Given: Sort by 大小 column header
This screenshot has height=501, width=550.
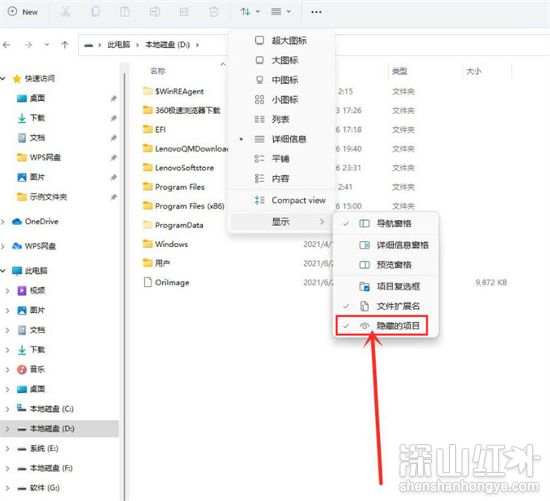Looking at the screenshot, I should pos(474,72).
